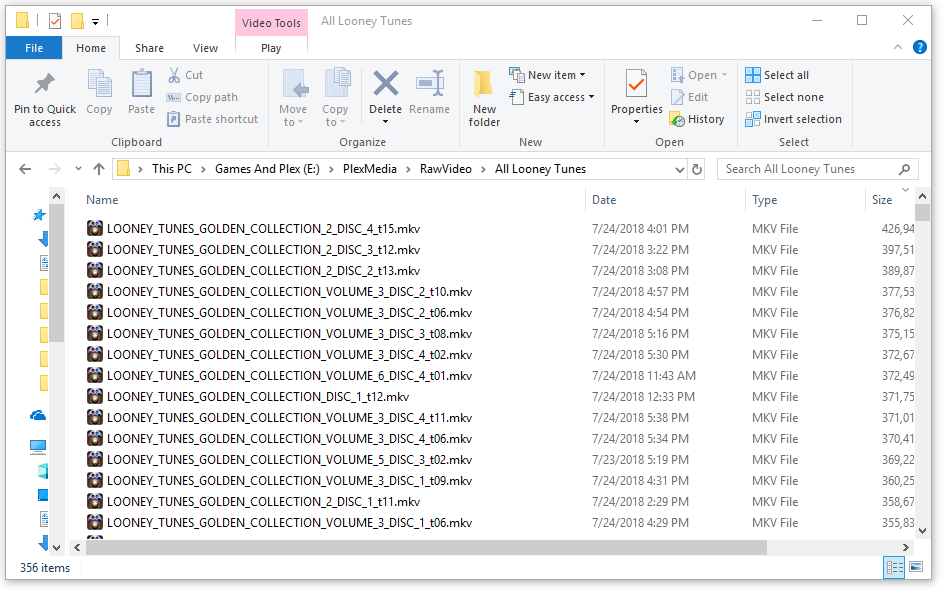945x590 pixels.
Task: Switch to details view layout
Action: click(x=894, y=568)
